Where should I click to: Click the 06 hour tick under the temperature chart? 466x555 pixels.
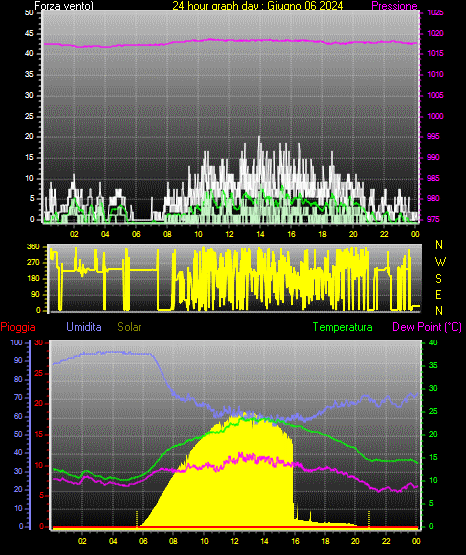[x=143, y=541]
